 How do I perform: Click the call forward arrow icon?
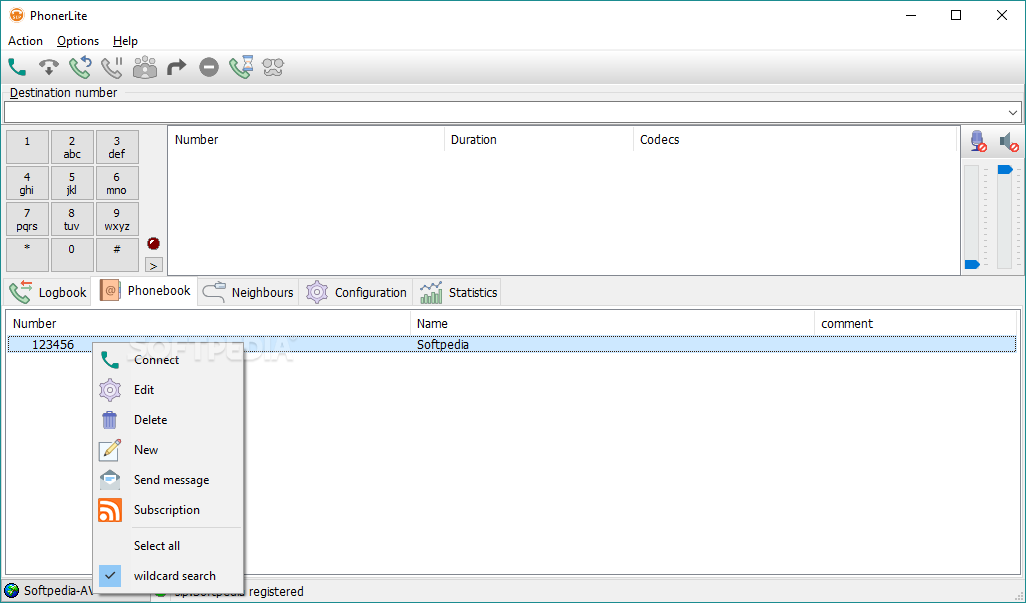coord(176,67)
